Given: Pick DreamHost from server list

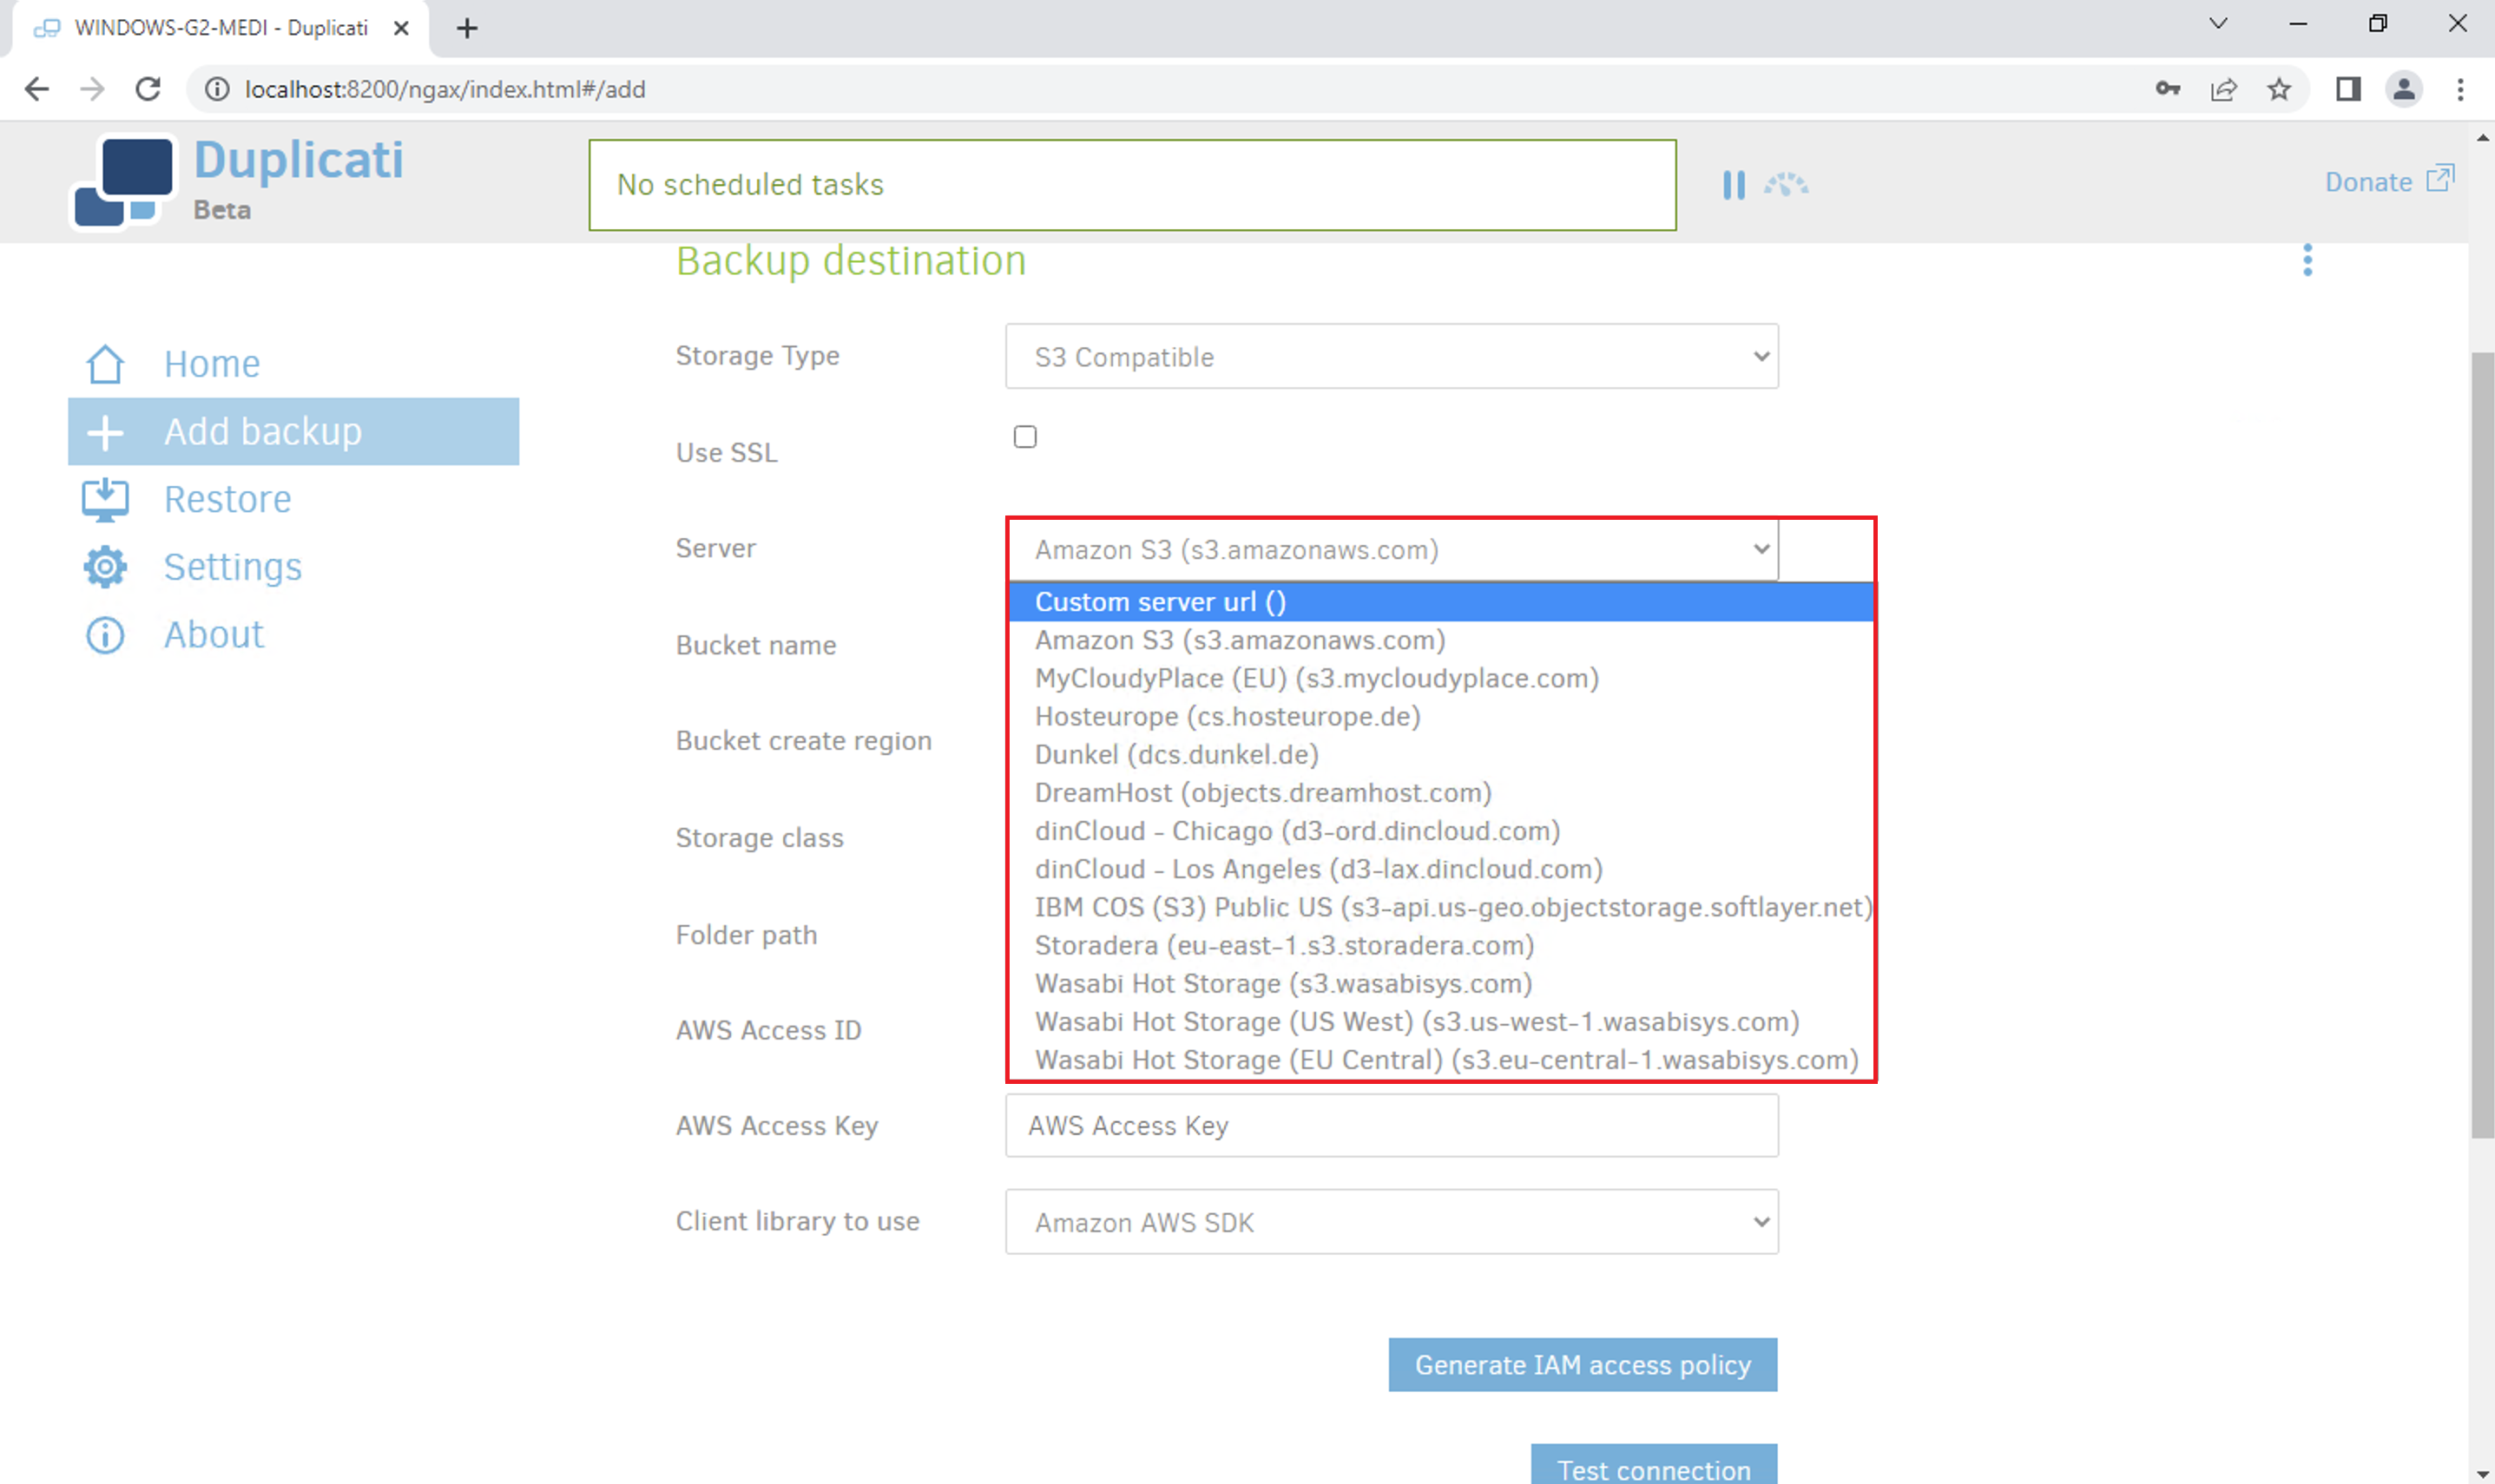Looking at the screenshot, I should [1262, 793].
